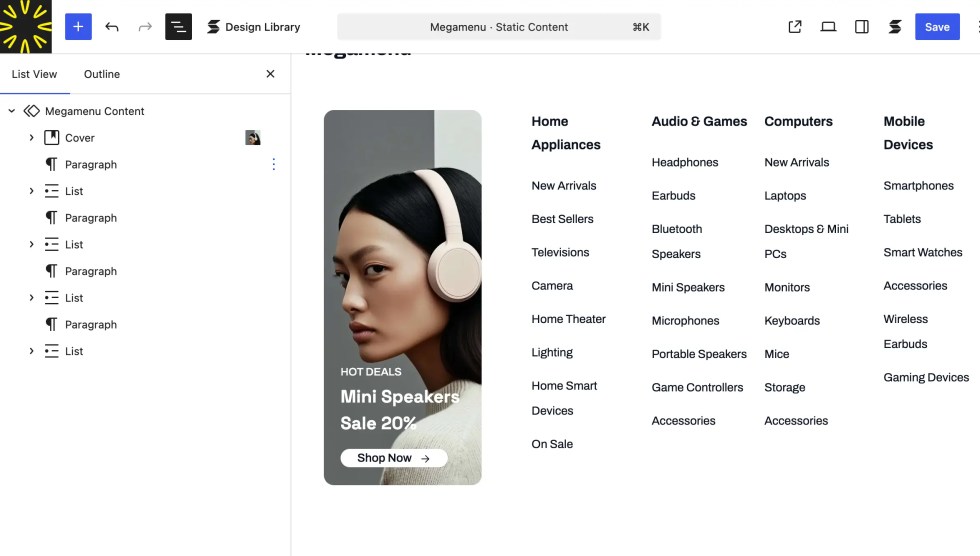This screenshot has width=980, height=556.
Task: Redo the last undone change
Action: (145, 27)
